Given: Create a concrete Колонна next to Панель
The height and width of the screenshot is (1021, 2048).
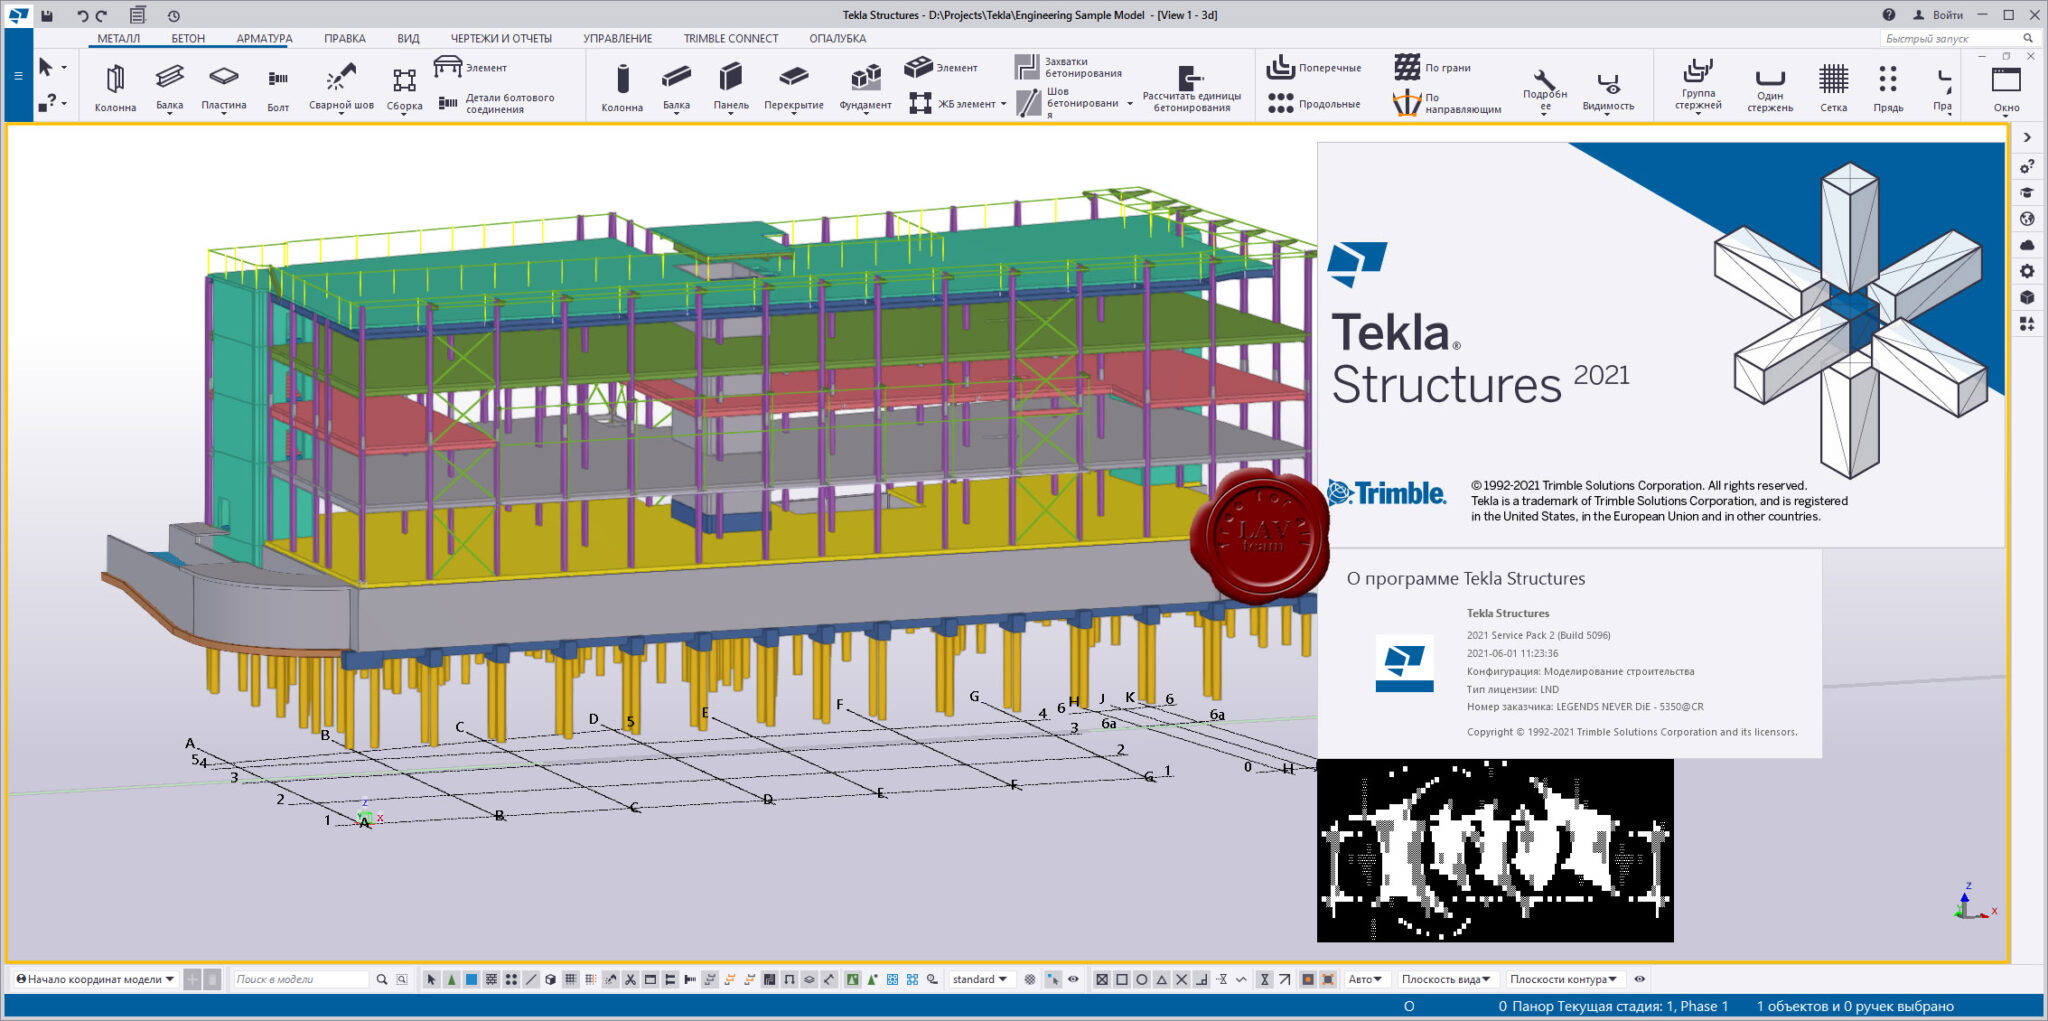Looking at the screenshot, I should coord(622,88).
